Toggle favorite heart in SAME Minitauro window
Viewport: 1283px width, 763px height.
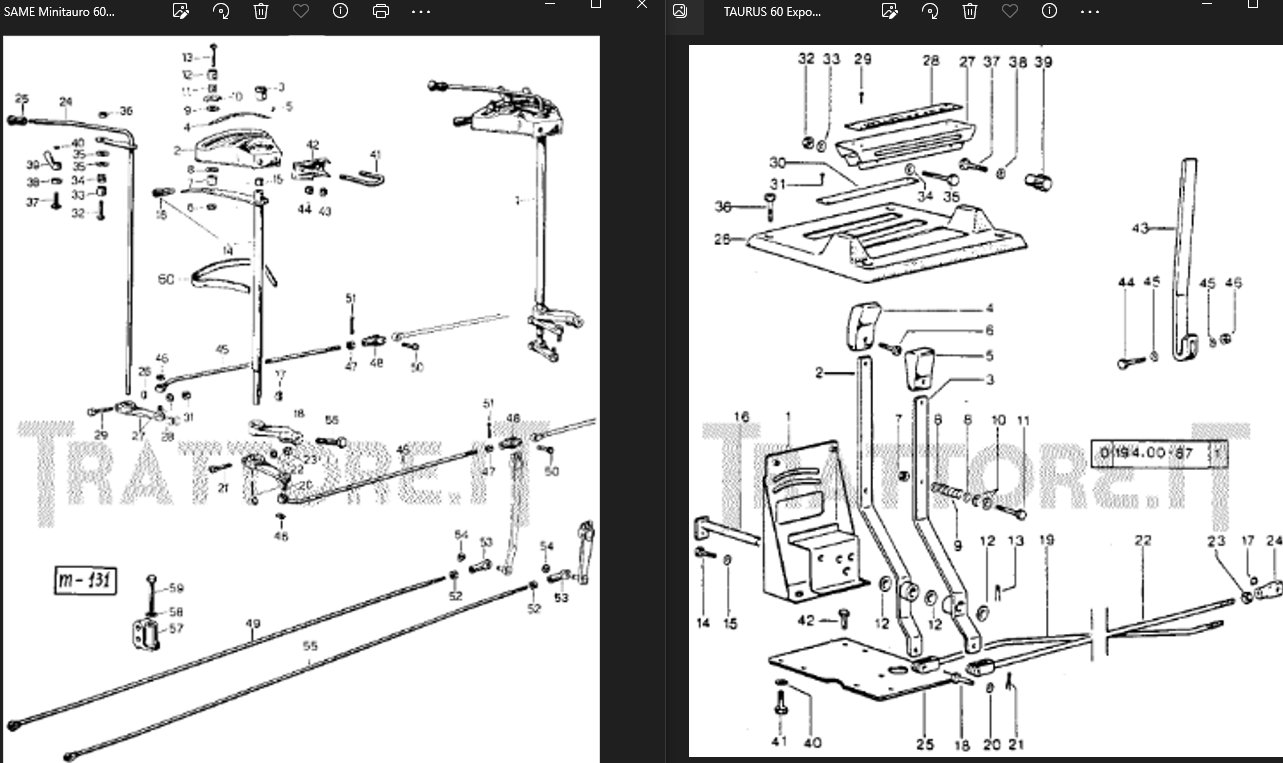pyautogui.click(x=301, y=11)
